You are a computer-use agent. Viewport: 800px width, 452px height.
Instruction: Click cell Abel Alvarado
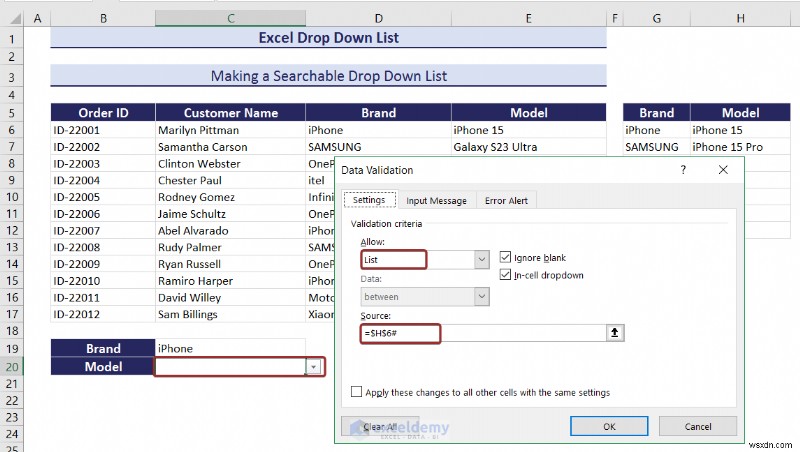[231, 231]
